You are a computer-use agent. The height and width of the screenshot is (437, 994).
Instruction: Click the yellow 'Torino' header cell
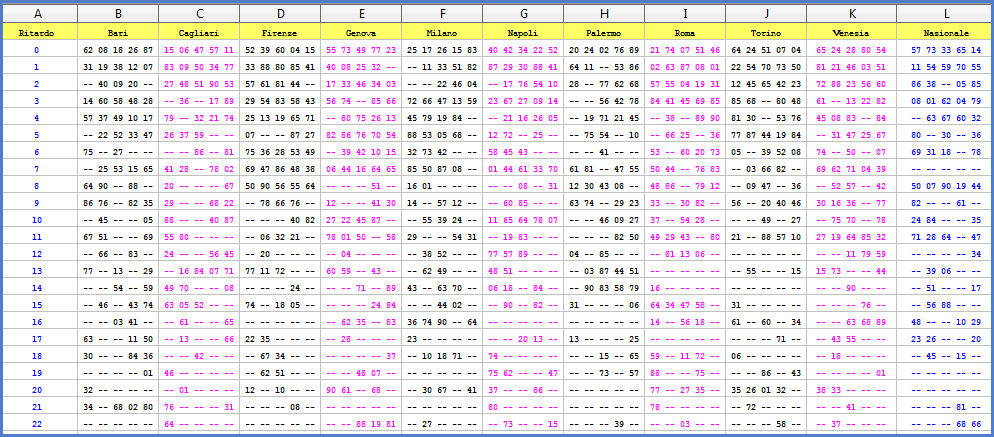[766, 32]
